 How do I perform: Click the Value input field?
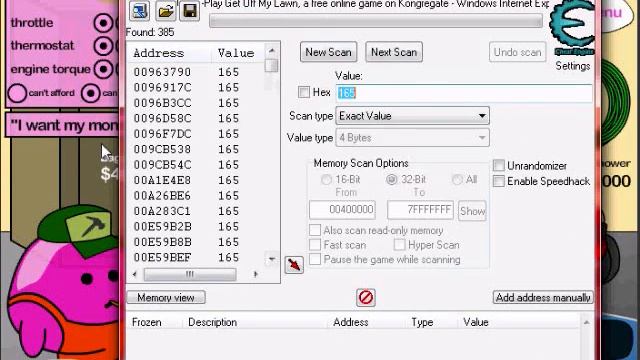[x=464, y=93]
